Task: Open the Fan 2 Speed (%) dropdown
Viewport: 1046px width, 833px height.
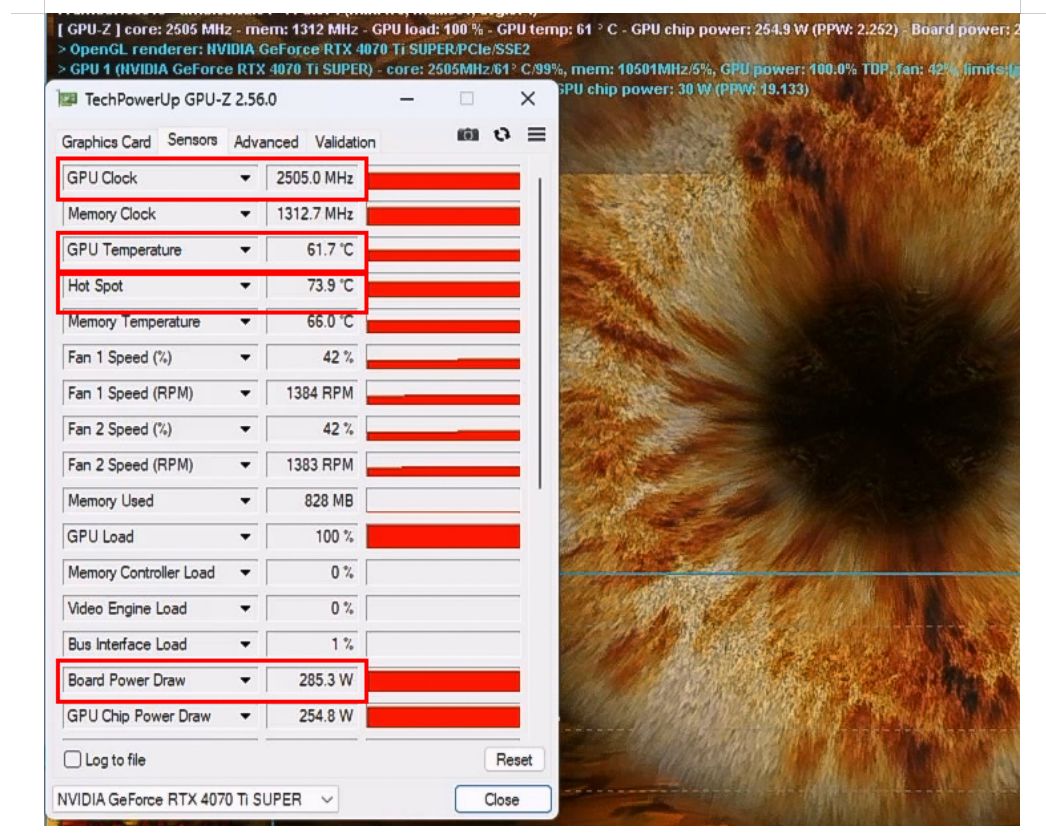Action: pos(245,429)
